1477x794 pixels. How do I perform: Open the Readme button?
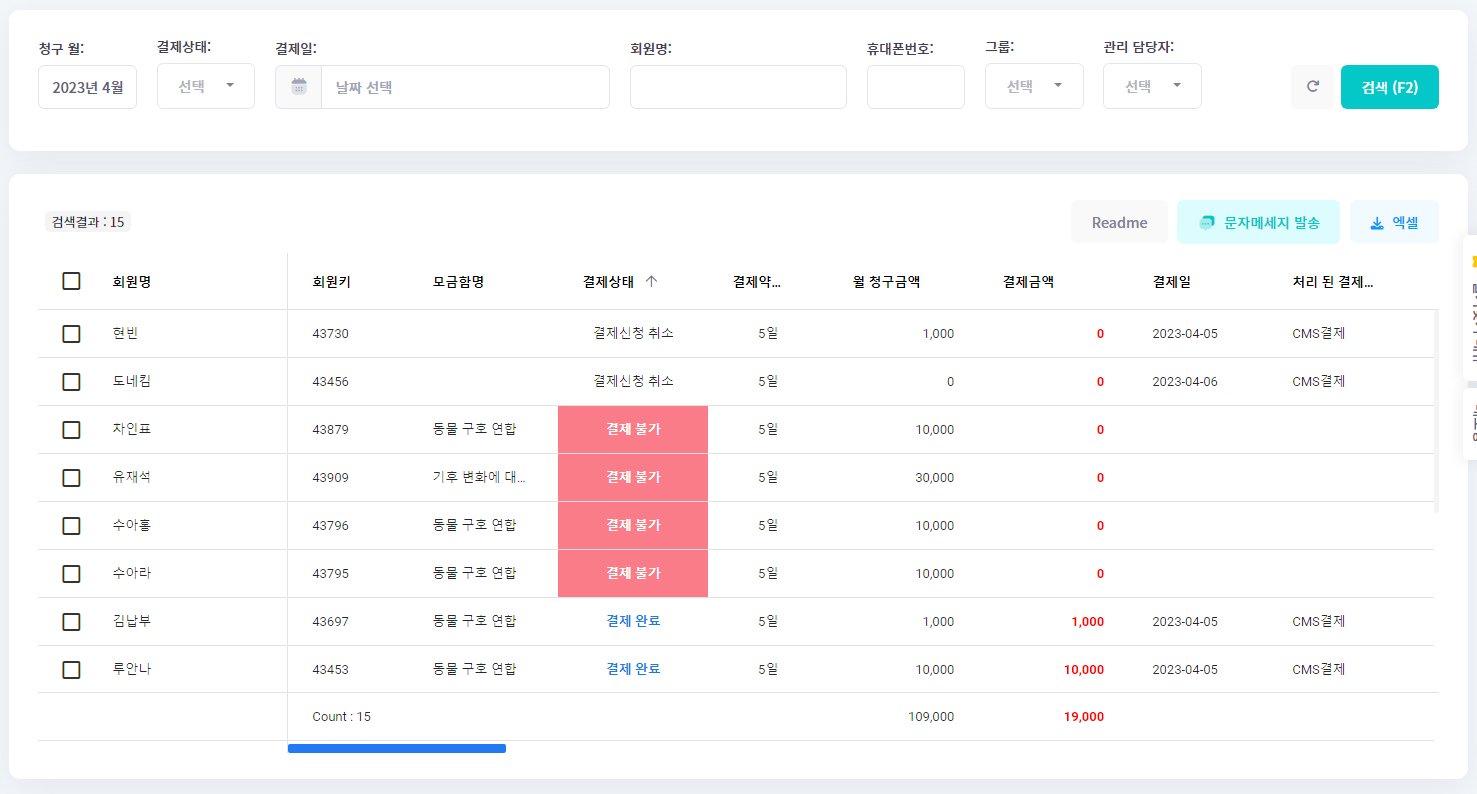point(1119,222)
